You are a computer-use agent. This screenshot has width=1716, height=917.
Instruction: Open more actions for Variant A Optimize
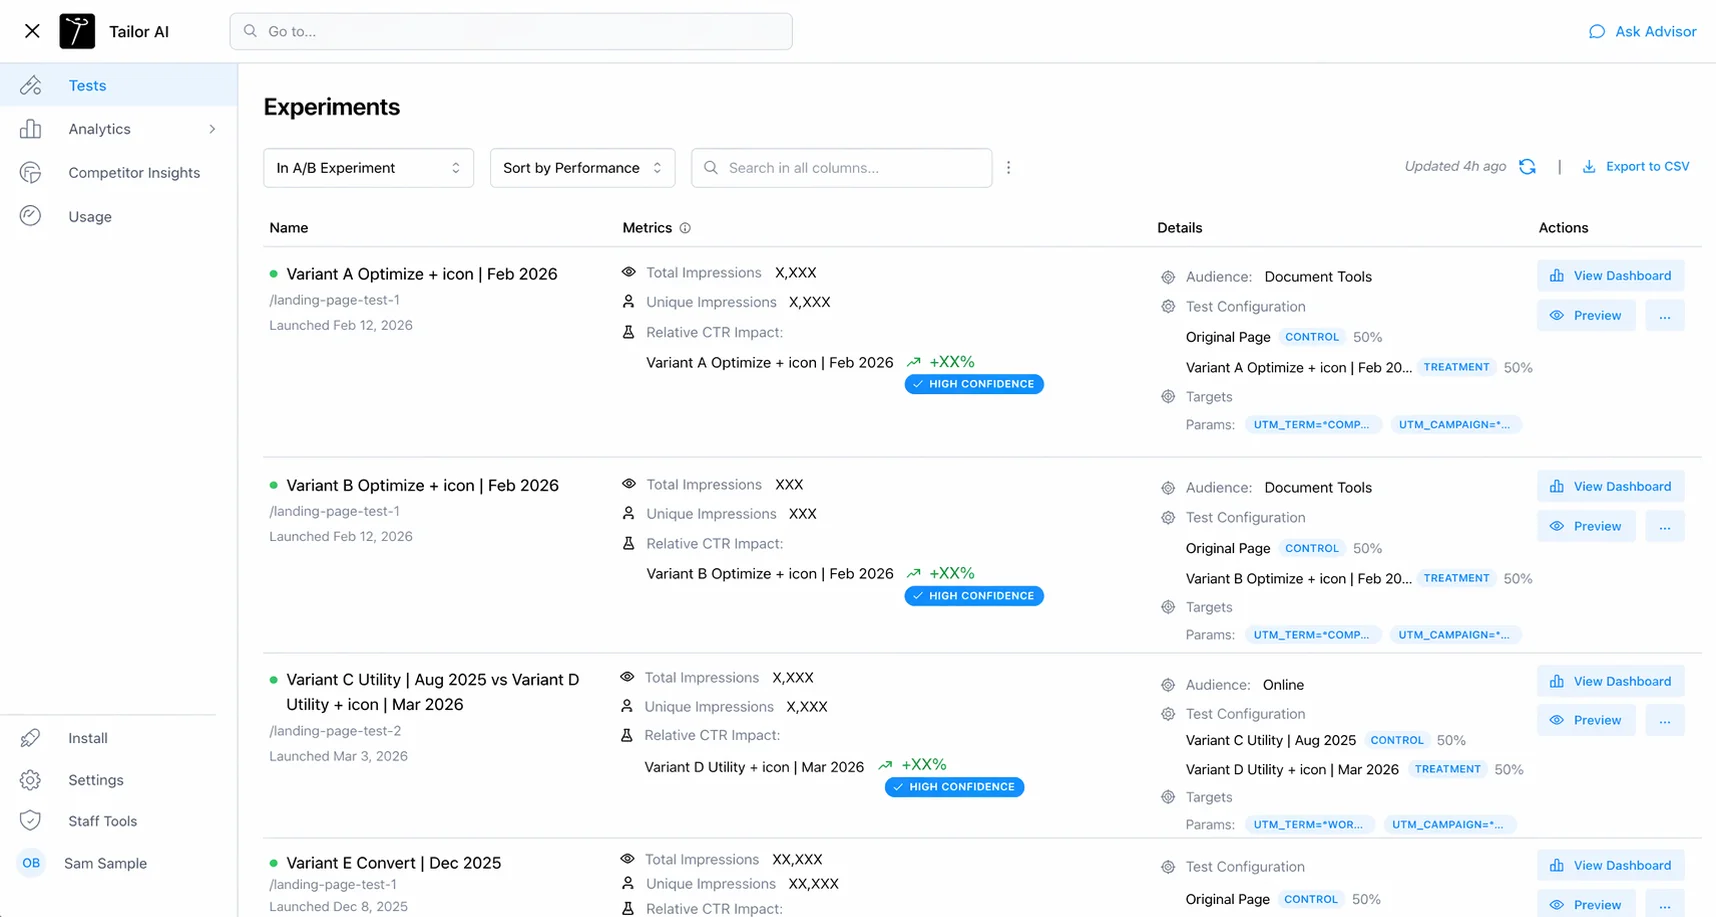tap(1665, 316)
